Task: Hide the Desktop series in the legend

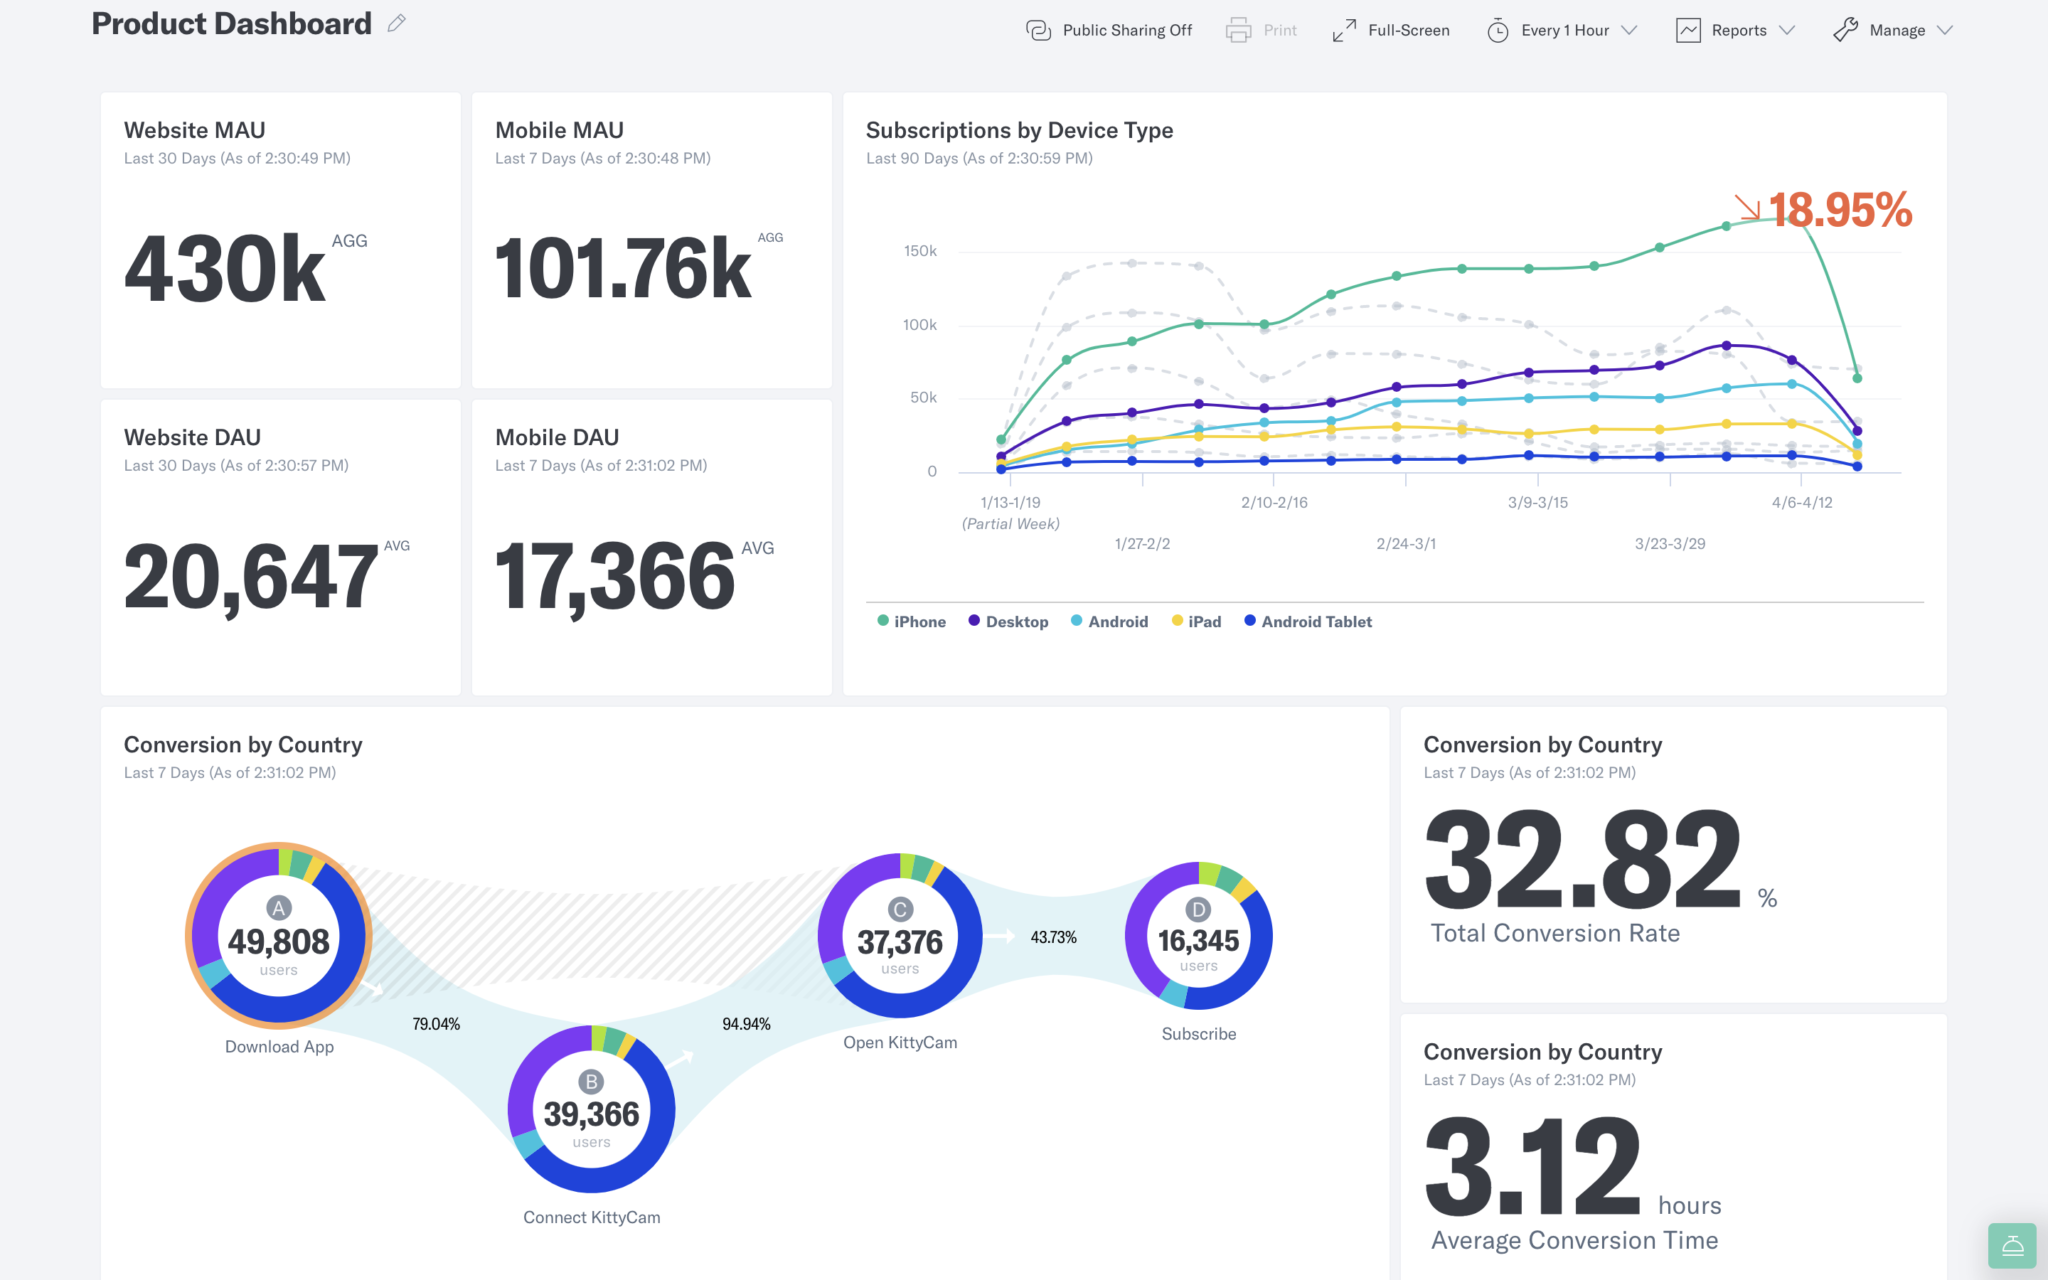Action: pyautogui.click(x=1008, y=621)
